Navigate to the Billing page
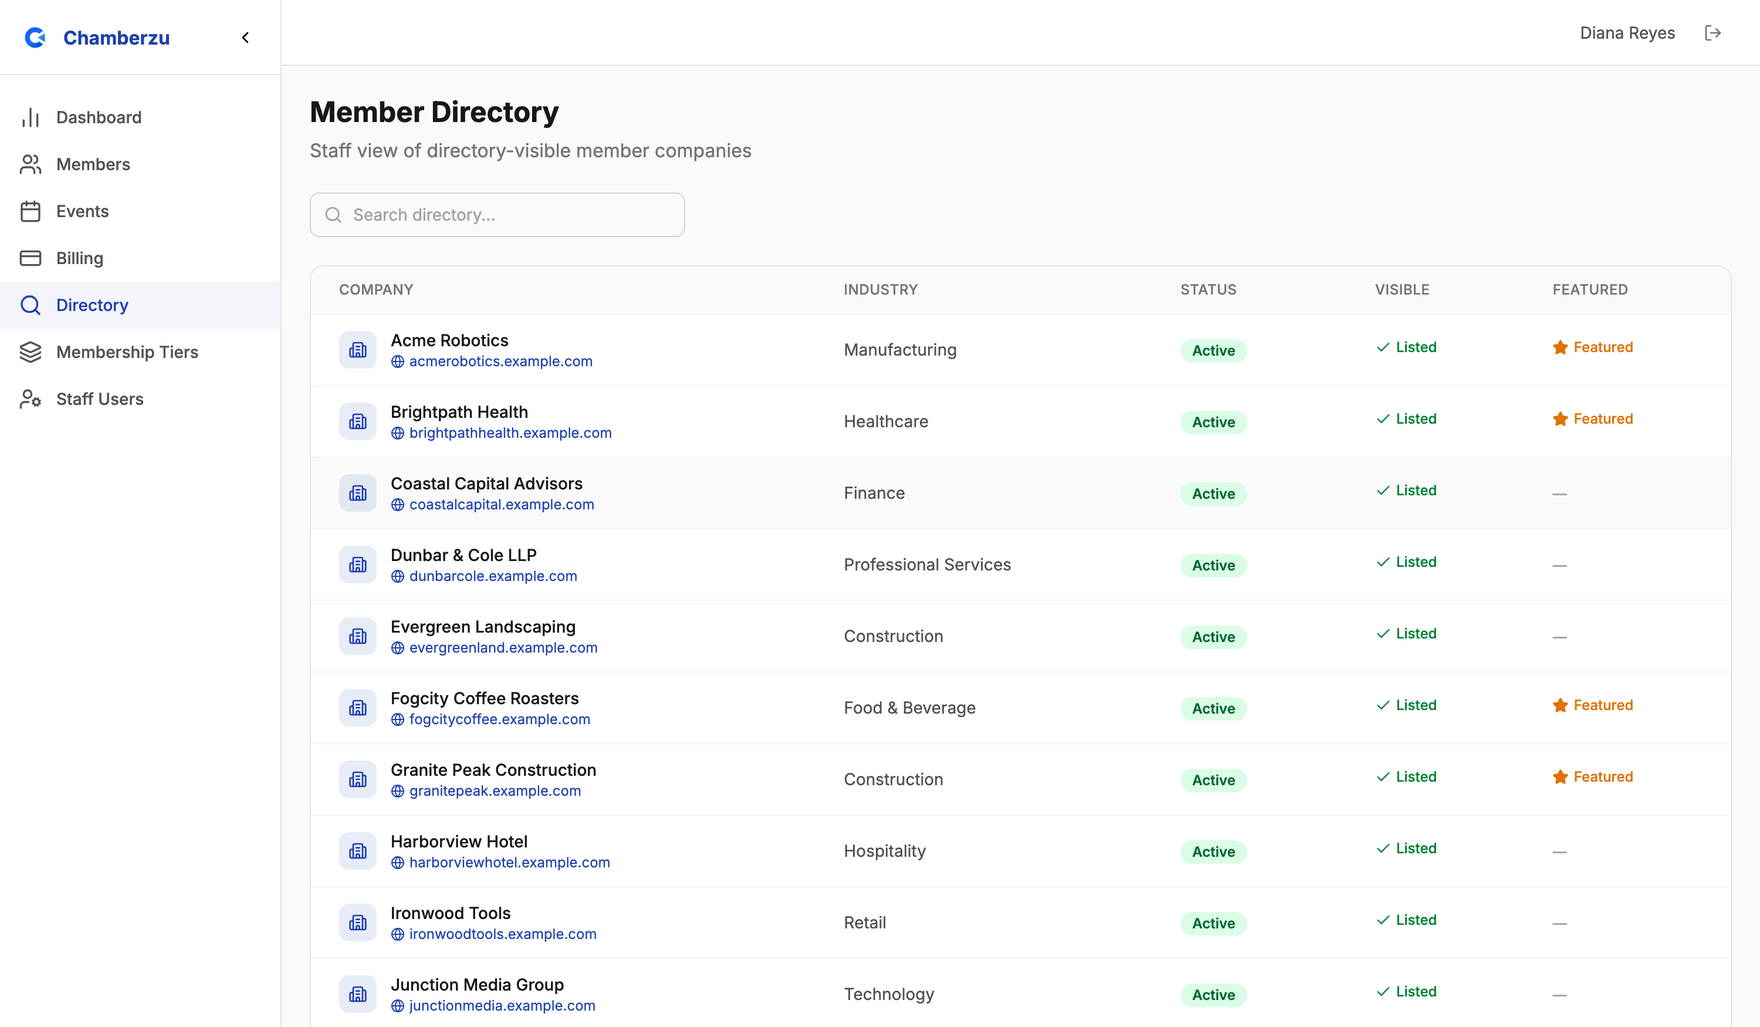The width and height of the screenshot is (1760, 1027). [140, 258]
